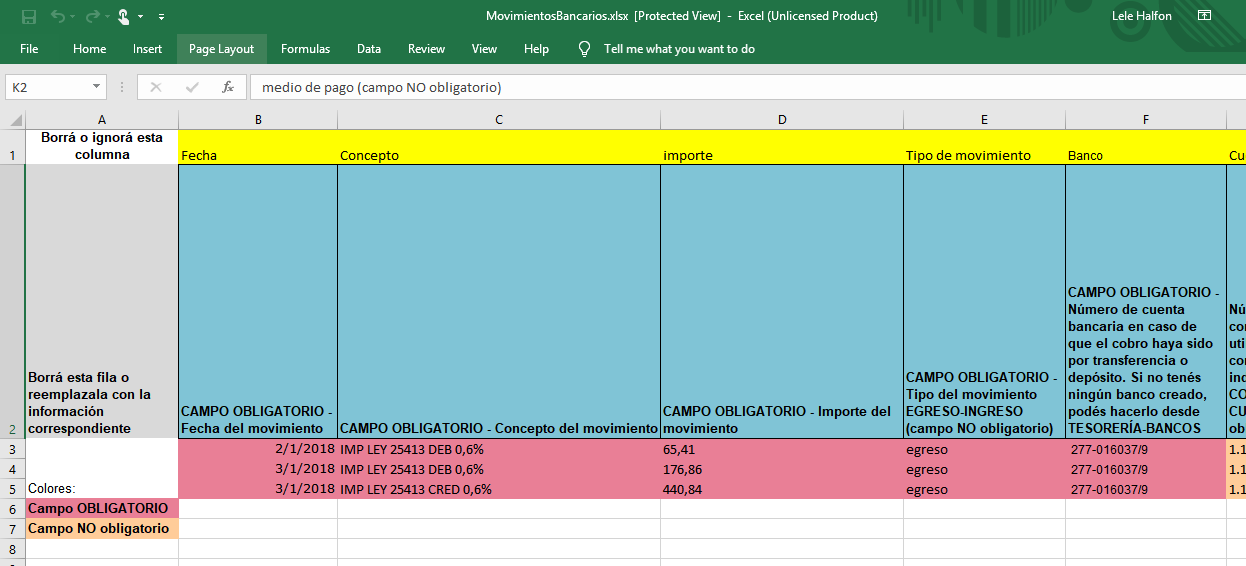Click amount cell 65,41
This screenshot has width=1246, height=566.
(782, 449)
